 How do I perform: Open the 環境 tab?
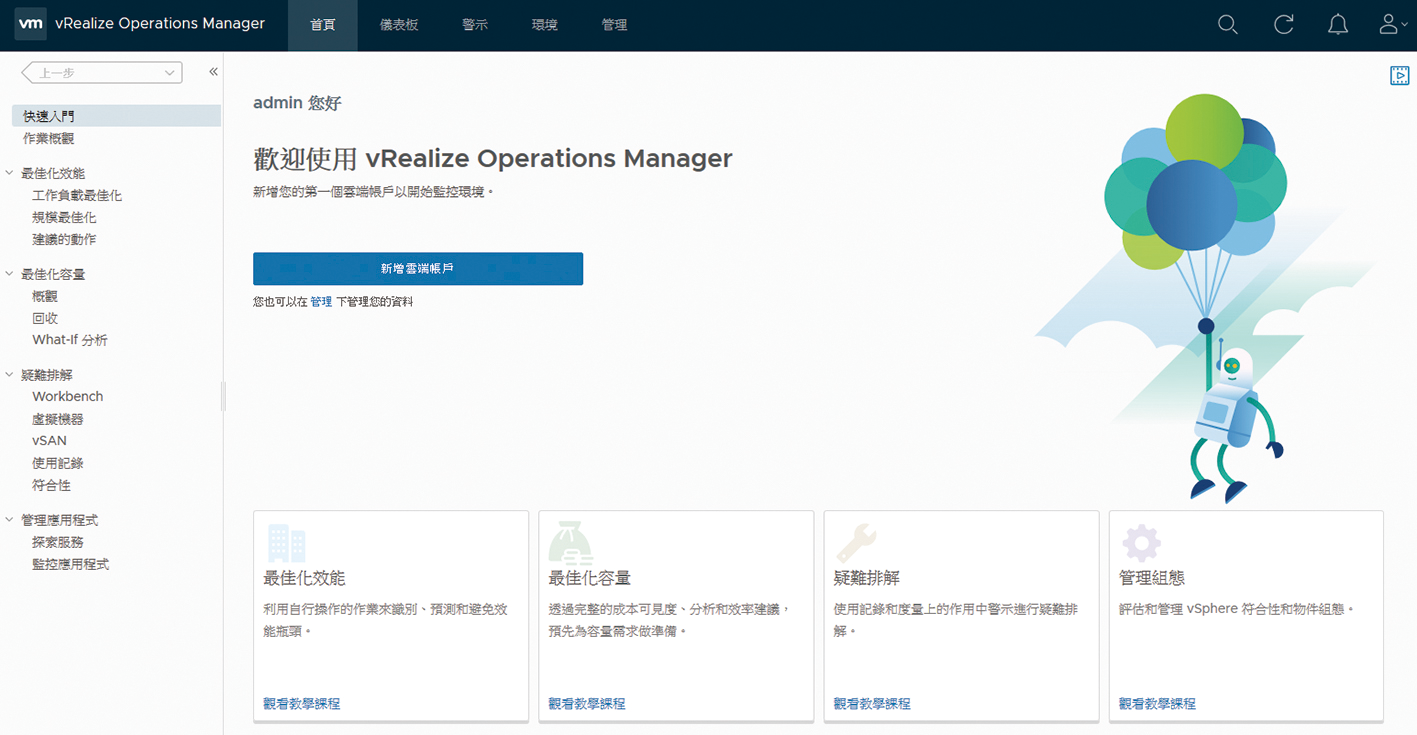tap(545, 25)
